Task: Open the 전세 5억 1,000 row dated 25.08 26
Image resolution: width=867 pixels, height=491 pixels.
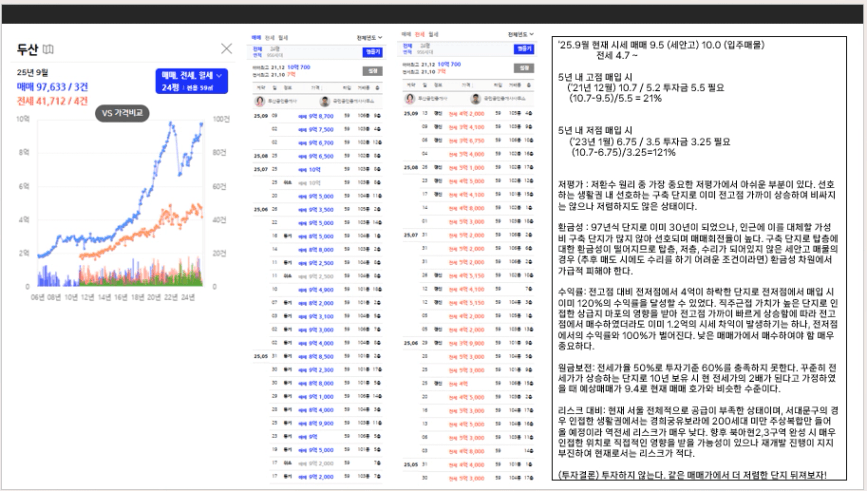Action: [468, 168]
